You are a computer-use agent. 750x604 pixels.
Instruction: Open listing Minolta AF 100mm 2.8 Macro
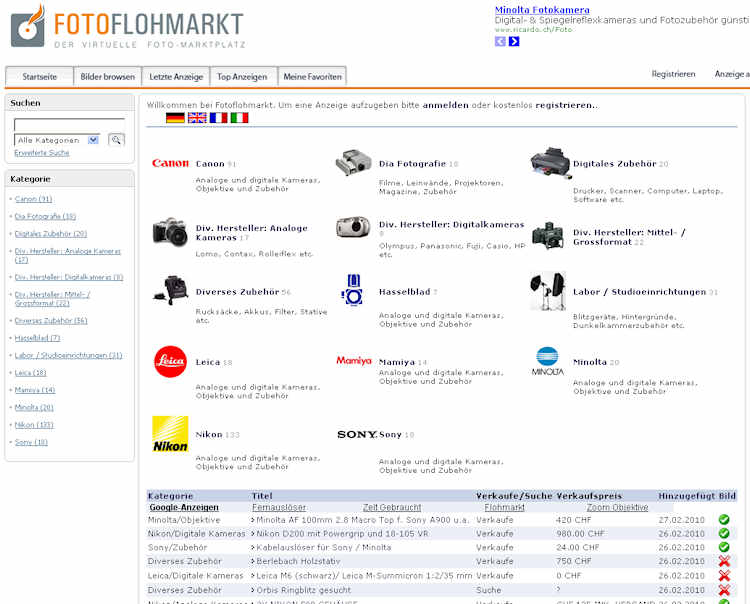362,520
